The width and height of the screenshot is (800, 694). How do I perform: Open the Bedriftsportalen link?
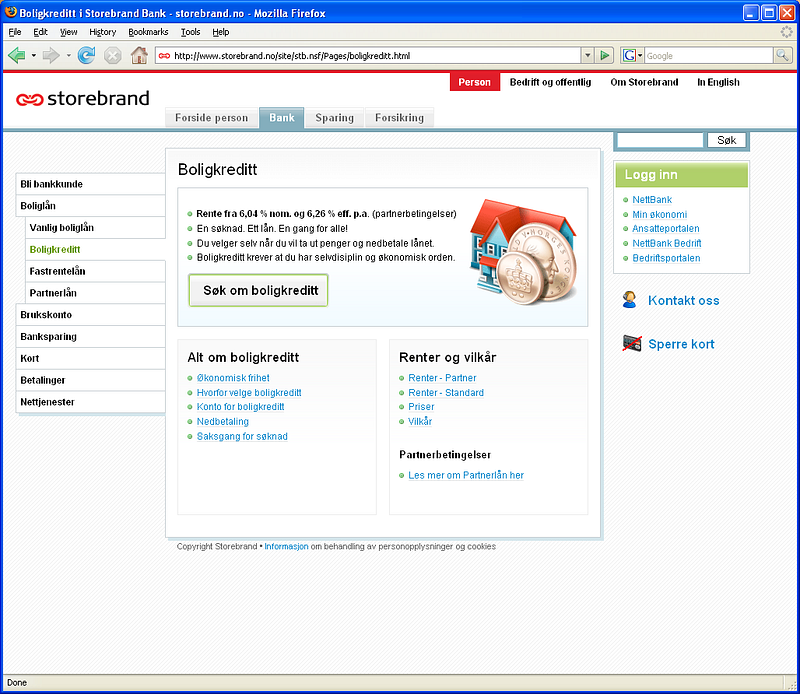coord(666,258)
